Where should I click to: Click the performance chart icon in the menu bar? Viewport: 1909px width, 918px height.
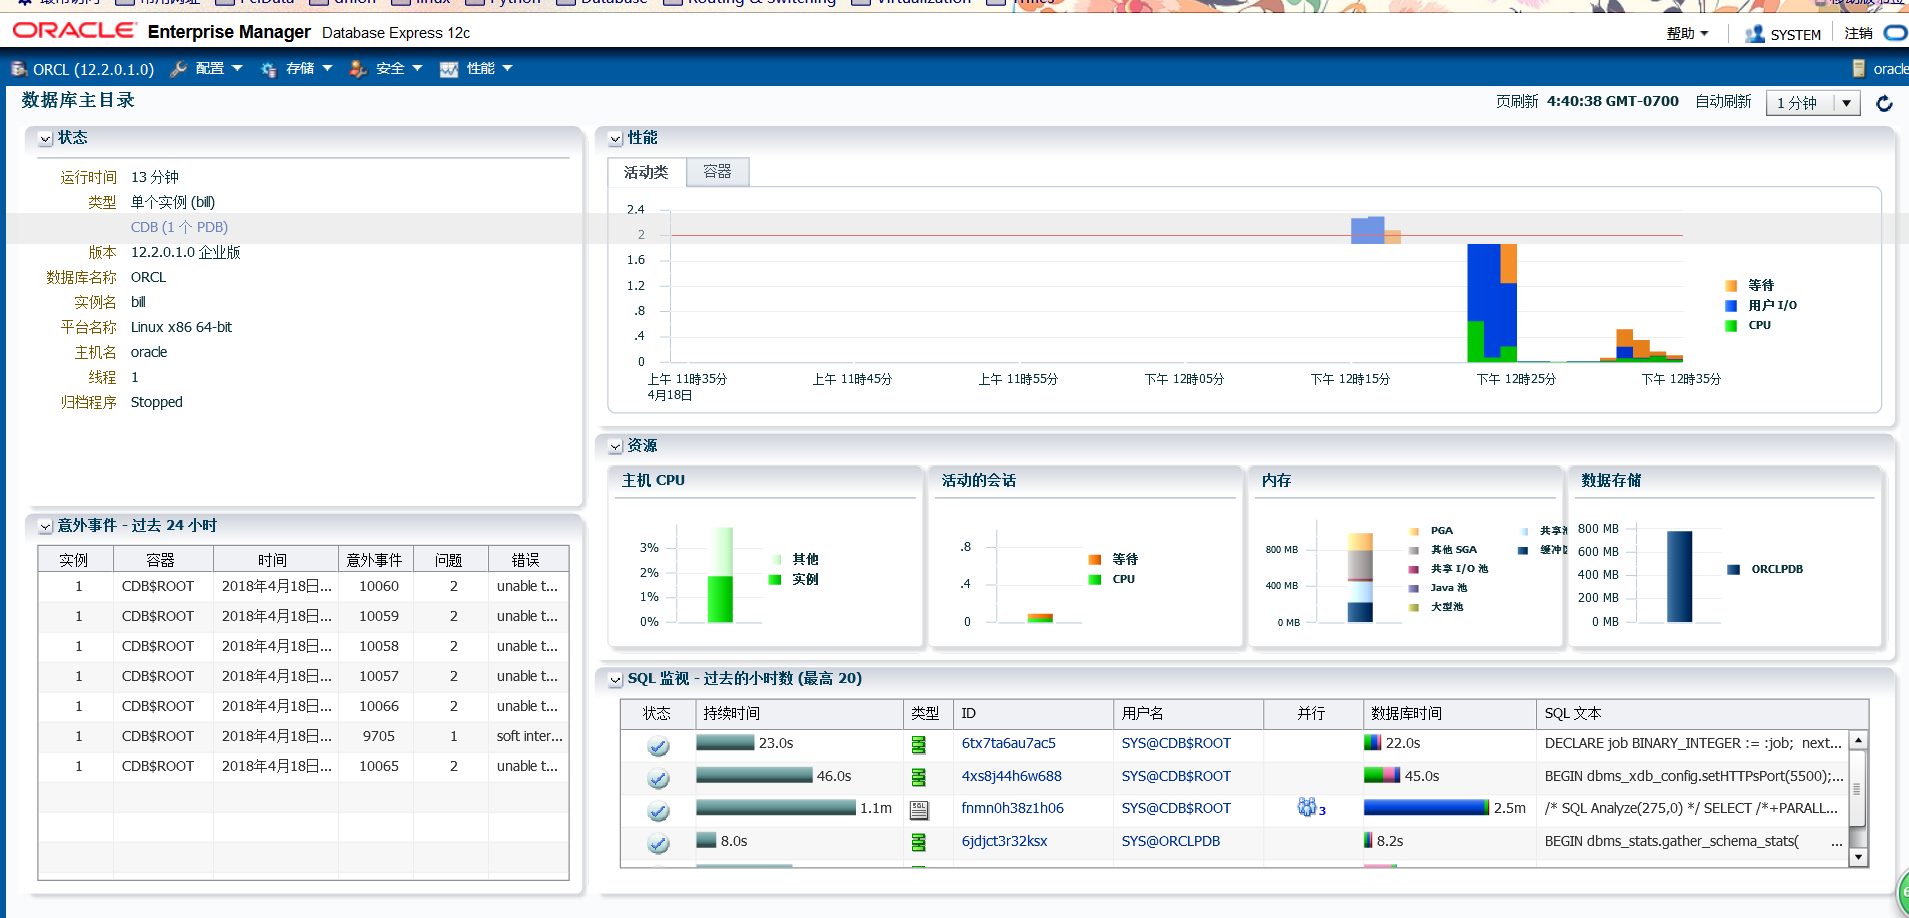pos(449,69)
